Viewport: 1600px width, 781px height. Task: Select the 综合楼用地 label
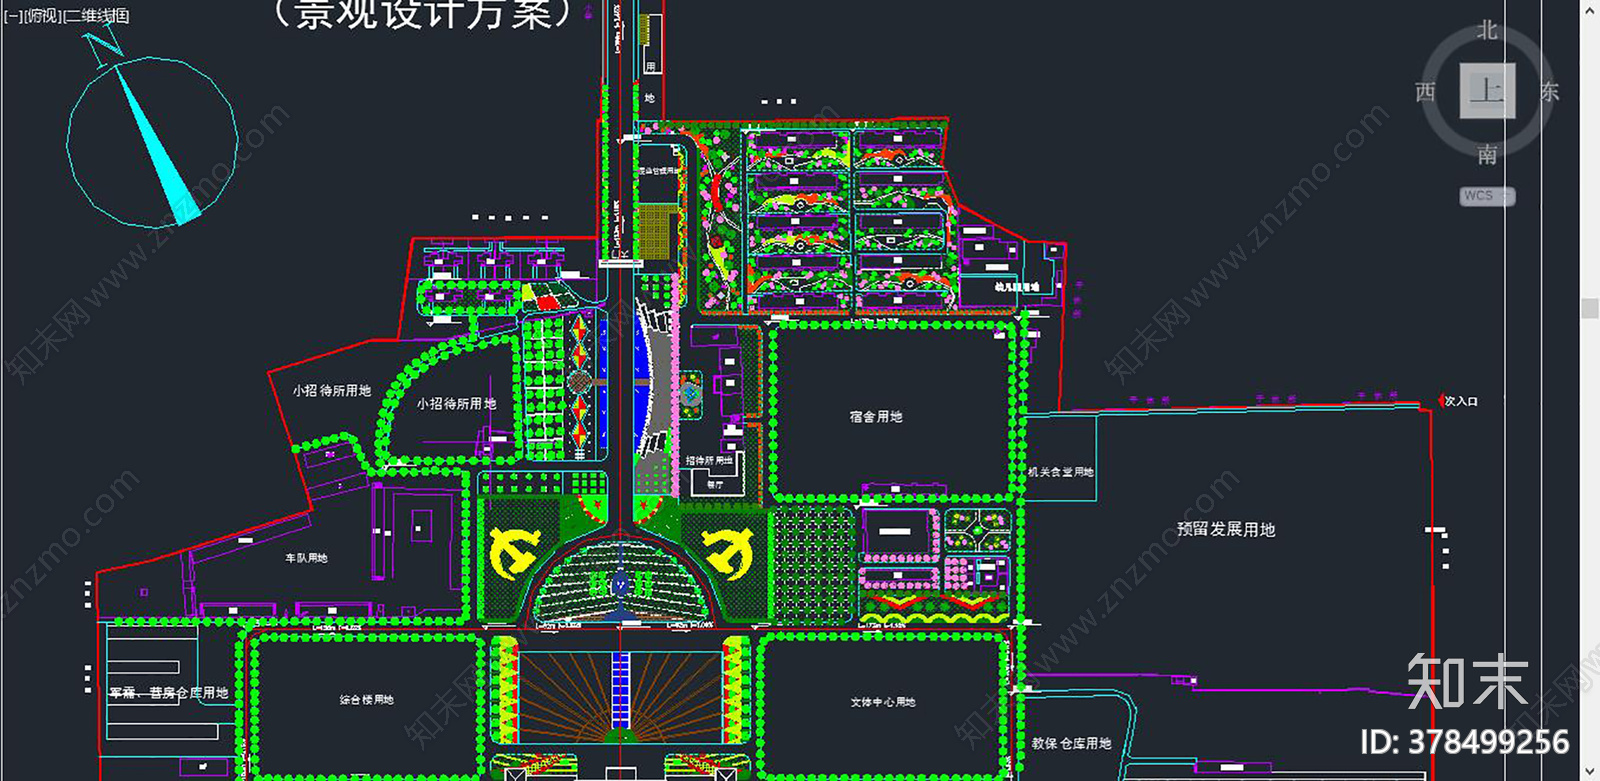(x=367, y=700)
